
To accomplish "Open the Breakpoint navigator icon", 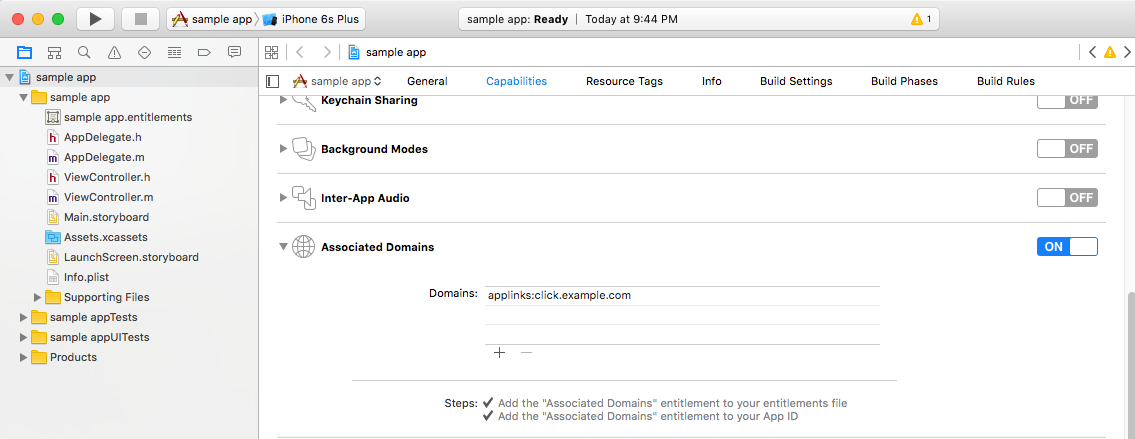I will [x=204, y=52].
